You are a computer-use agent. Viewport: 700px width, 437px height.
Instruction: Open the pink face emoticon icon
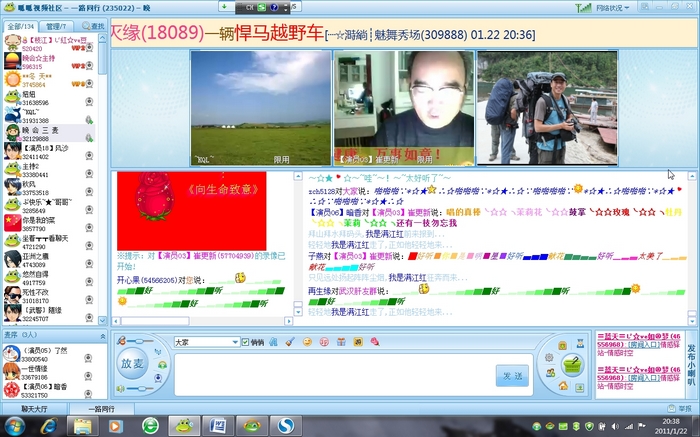point(324,342)
